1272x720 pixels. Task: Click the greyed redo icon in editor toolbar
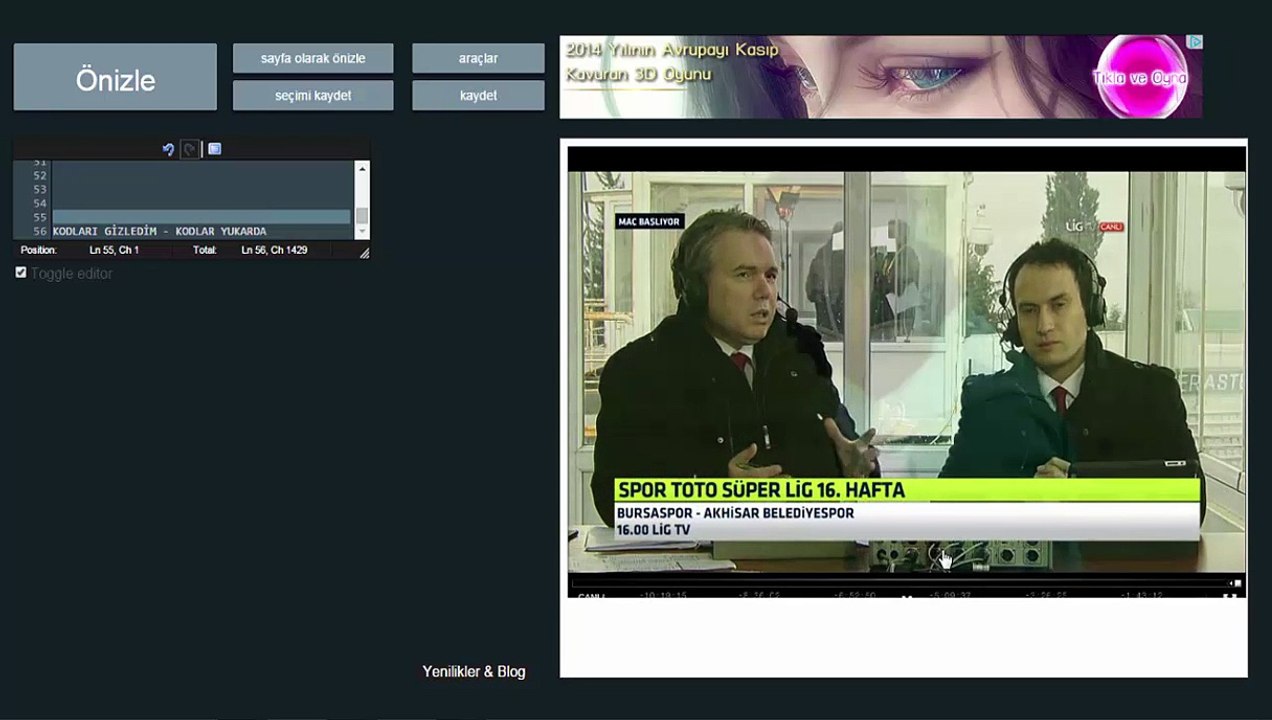[190, 149]
